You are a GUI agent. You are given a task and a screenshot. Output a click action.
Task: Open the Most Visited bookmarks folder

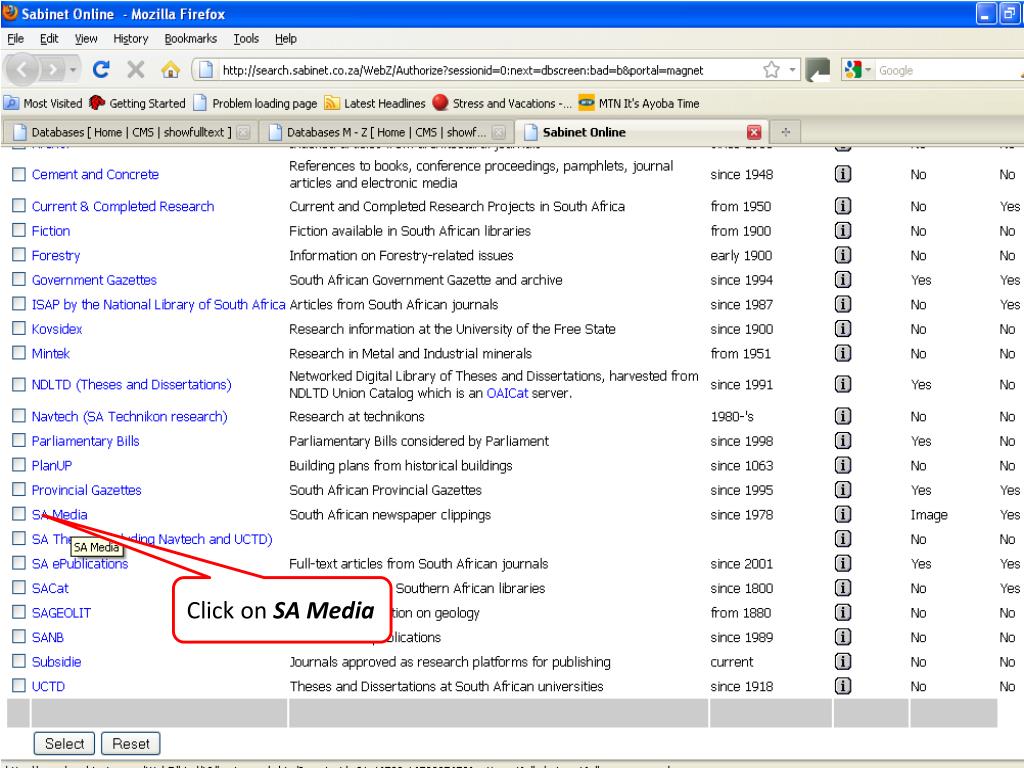[x=43, y=103]
